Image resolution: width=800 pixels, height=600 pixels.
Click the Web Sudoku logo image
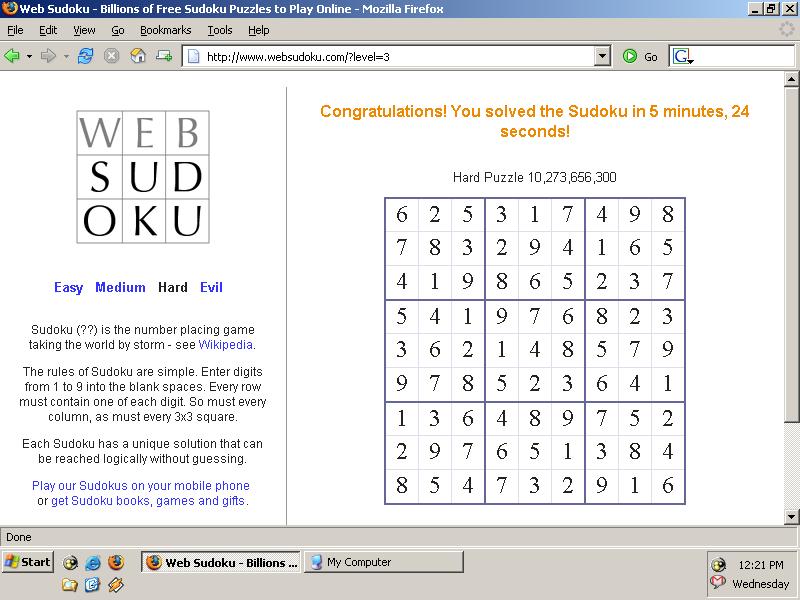[x=143, y=177]
